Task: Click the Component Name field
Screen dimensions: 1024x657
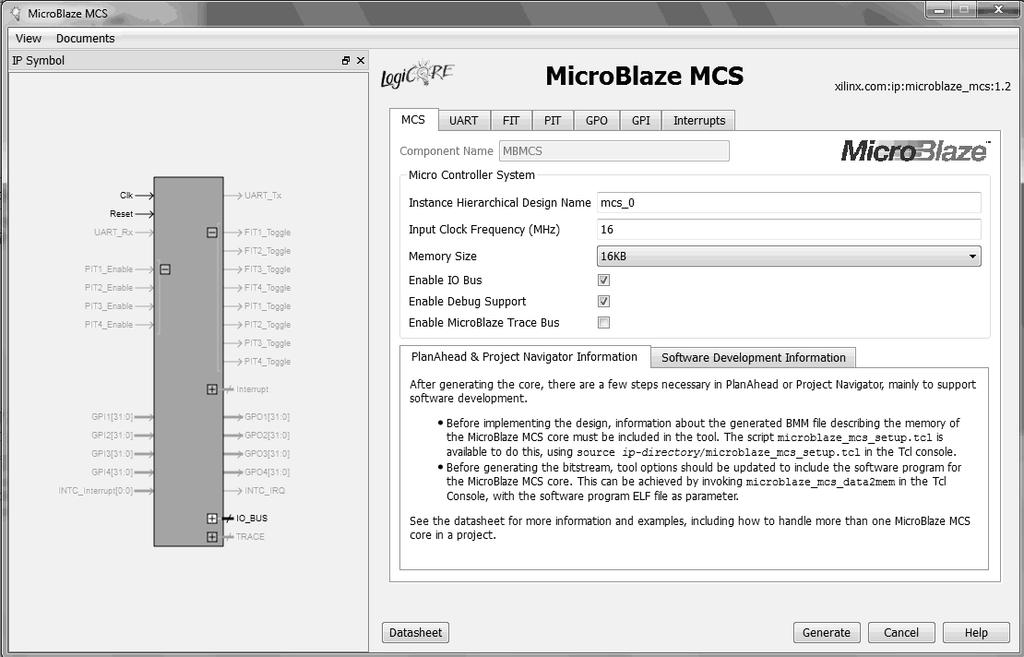Action: coord(614,151)
